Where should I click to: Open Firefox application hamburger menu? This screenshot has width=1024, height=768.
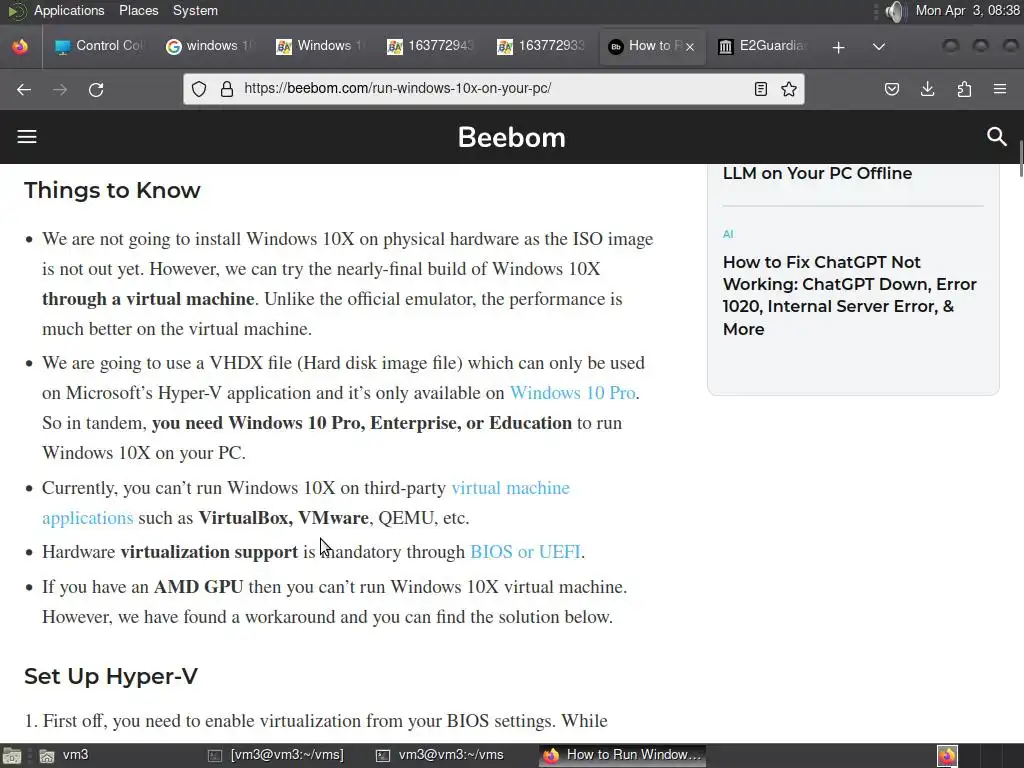[x=1000, y=89]
